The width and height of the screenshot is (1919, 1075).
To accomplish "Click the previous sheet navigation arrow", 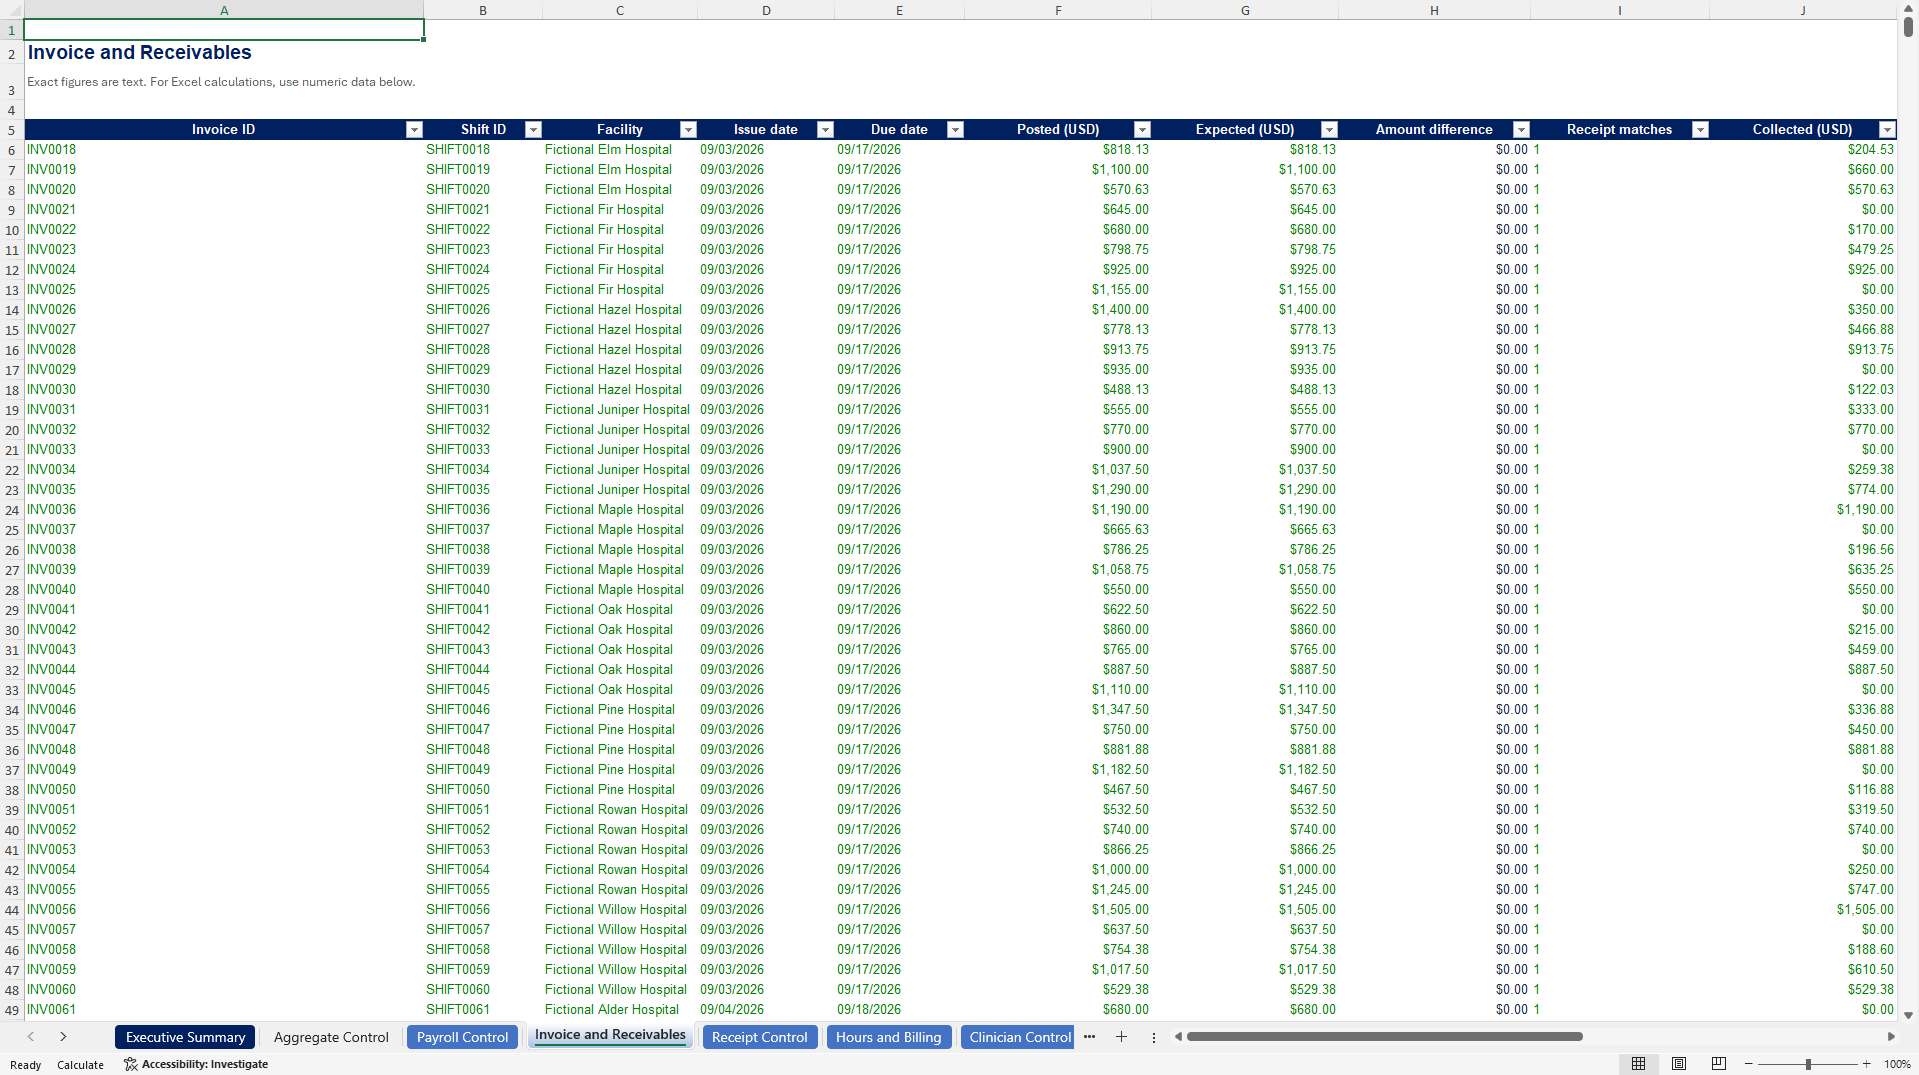I will point(31,1037).
